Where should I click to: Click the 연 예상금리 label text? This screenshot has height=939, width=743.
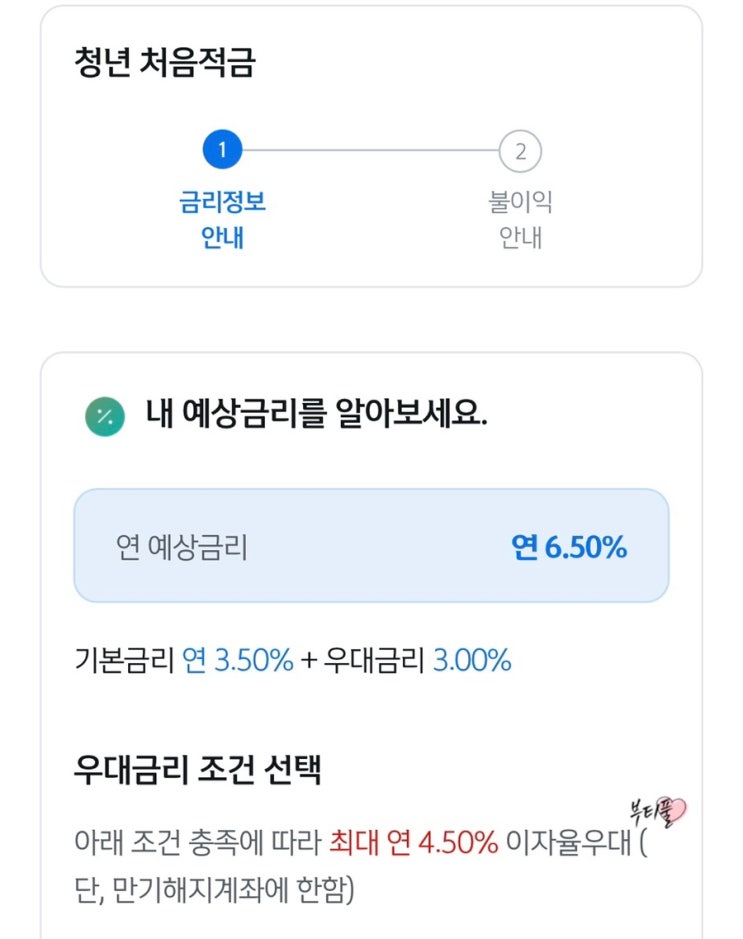click(x=181, y=547)
